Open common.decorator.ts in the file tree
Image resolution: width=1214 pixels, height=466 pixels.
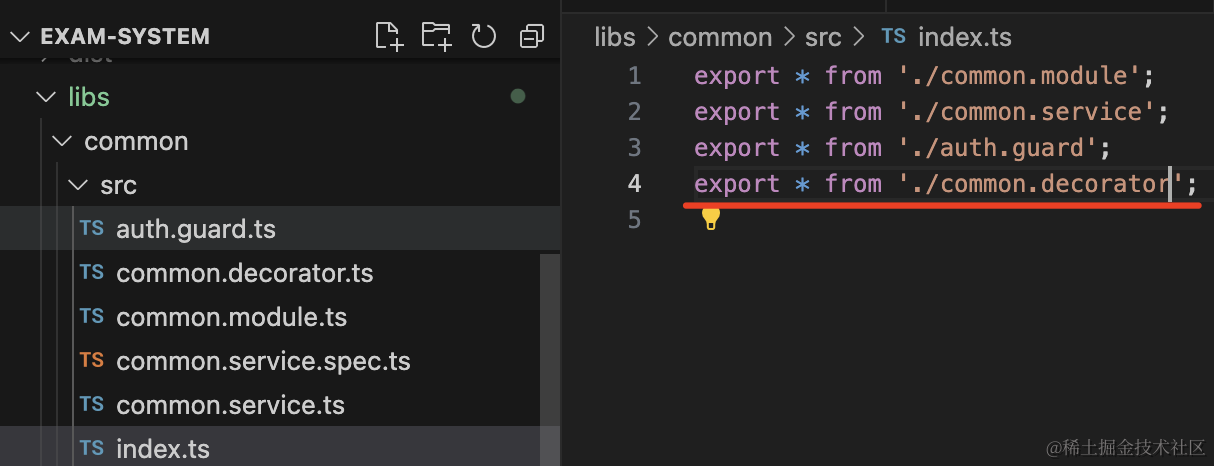click(244, 273)
